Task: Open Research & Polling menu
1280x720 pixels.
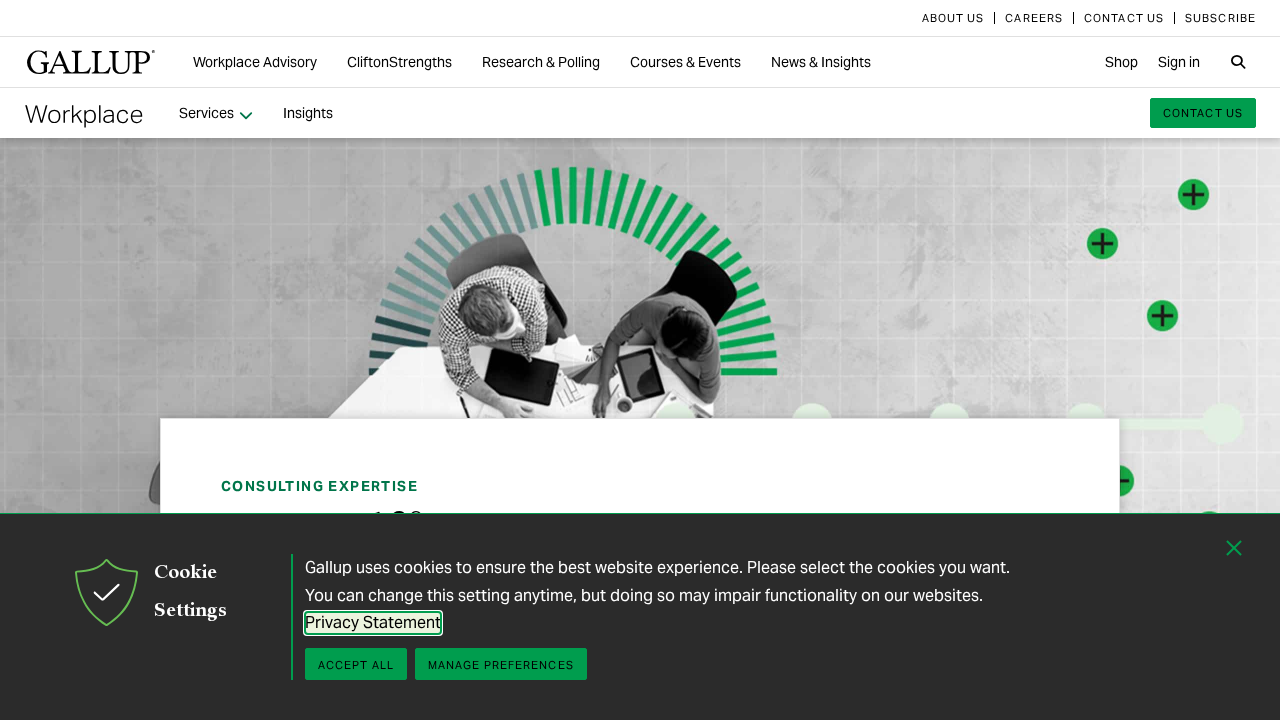Action: (541, 62)
